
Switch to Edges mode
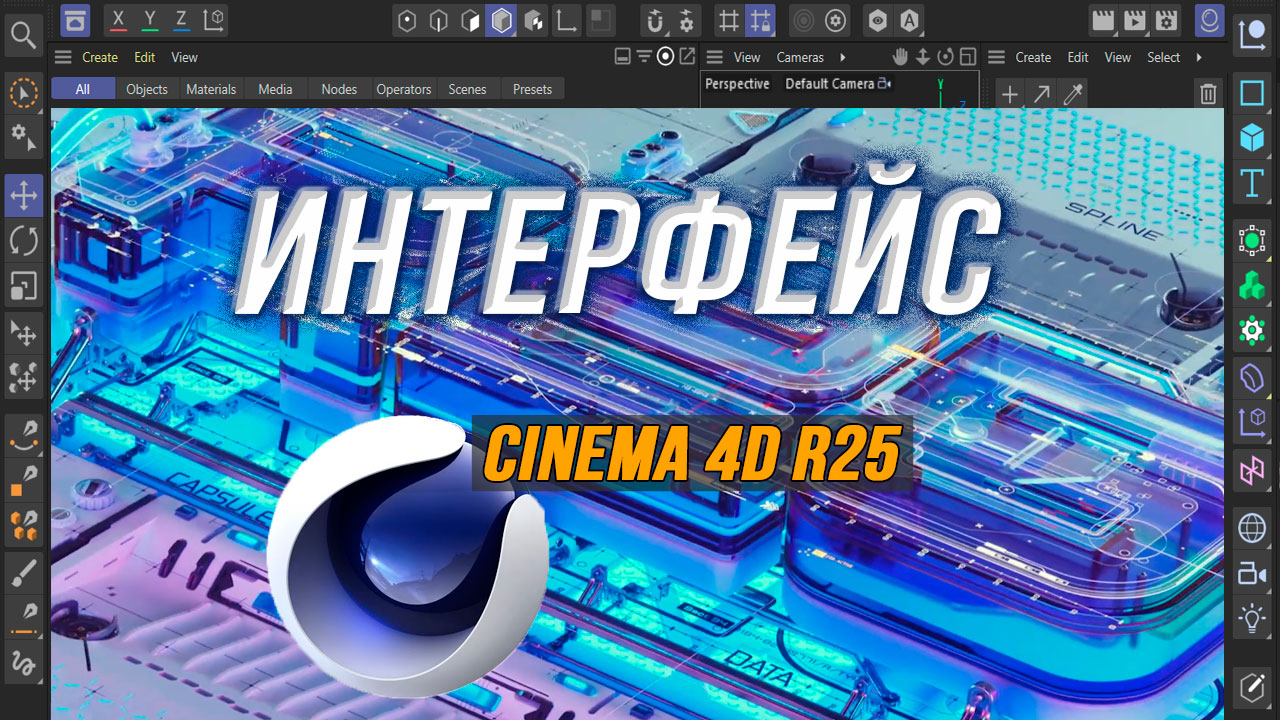pyautogui.click(x=438, y=19)
